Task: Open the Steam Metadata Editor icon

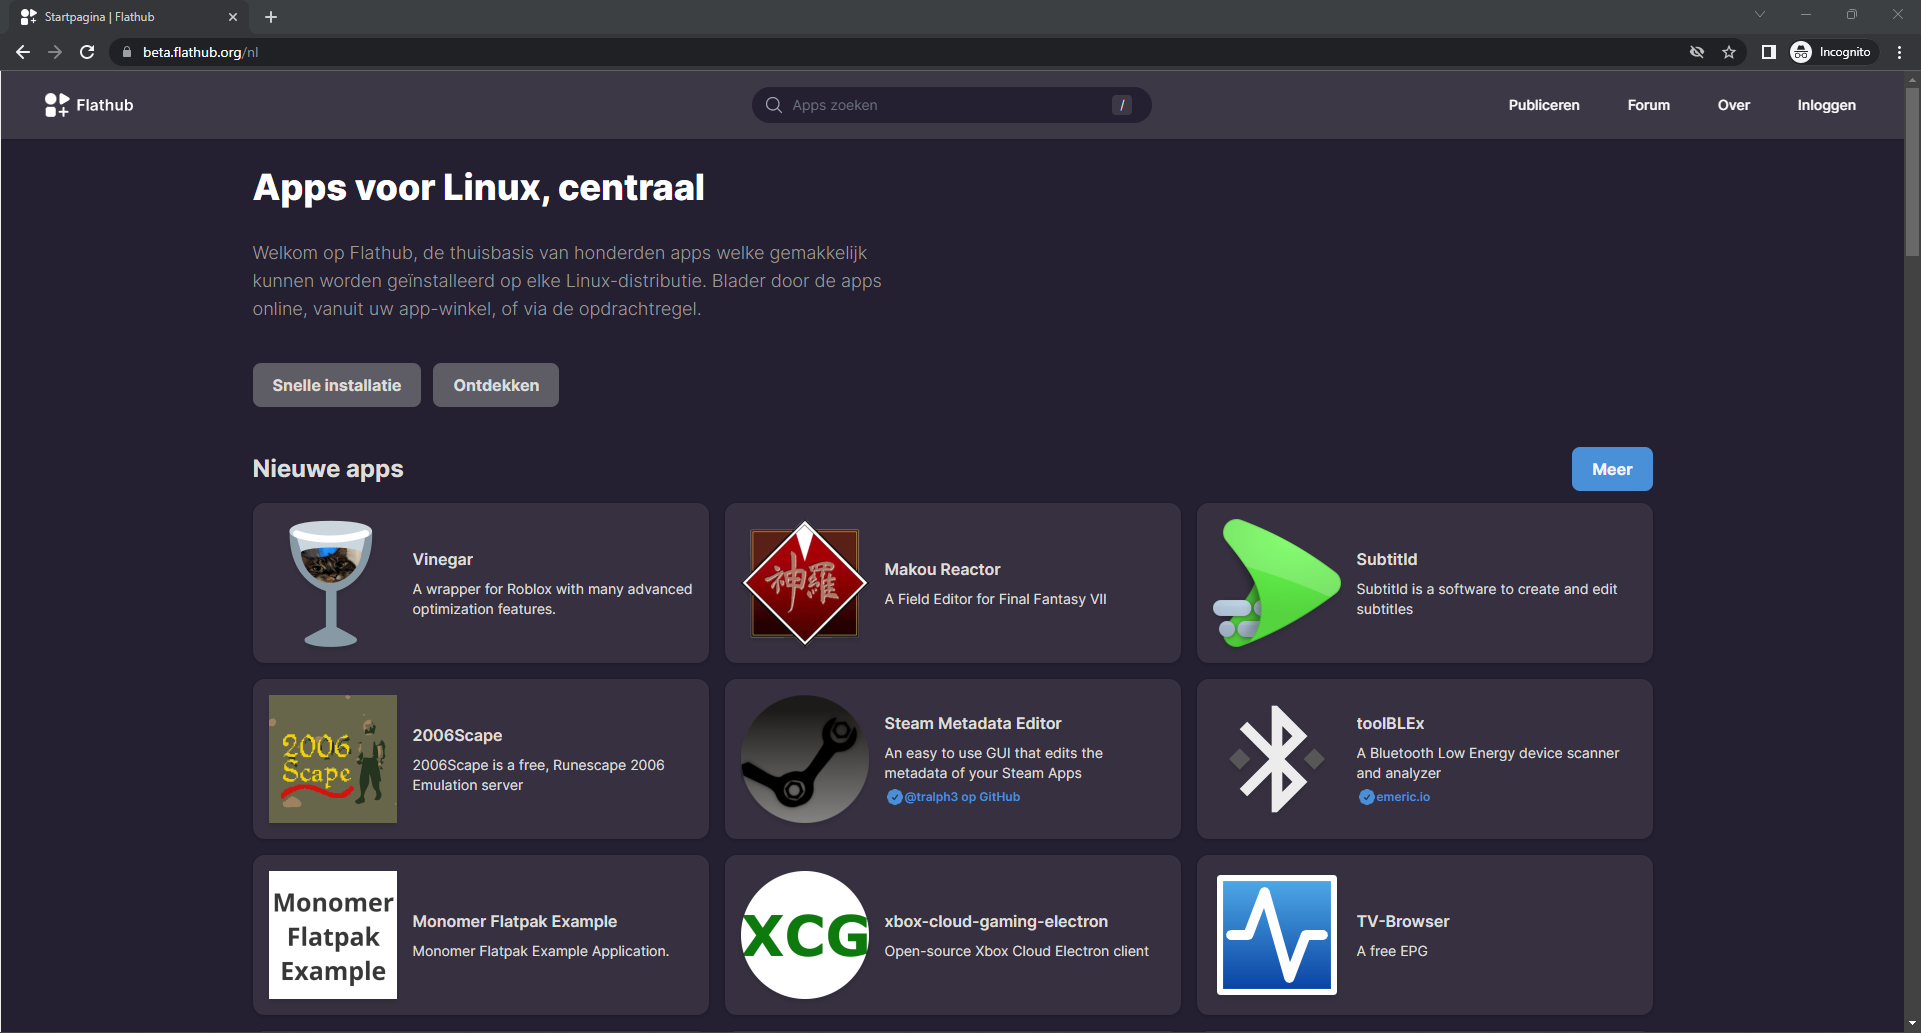Action: point(804,759)
